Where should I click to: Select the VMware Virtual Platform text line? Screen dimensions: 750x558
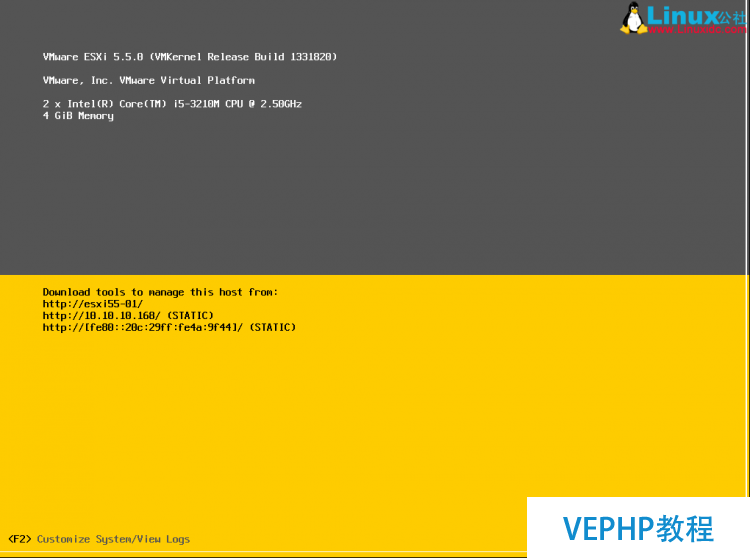[149, 80]
